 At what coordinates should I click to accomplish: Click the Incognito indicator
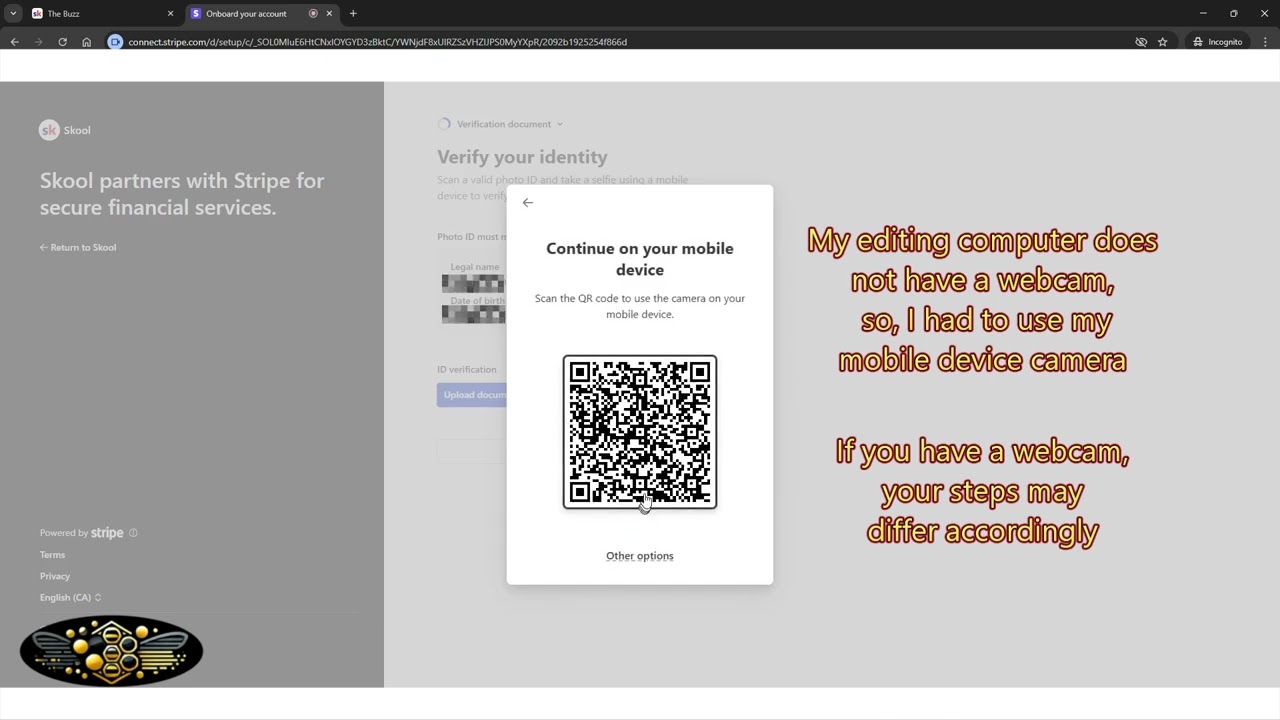tap(1217, 42)
